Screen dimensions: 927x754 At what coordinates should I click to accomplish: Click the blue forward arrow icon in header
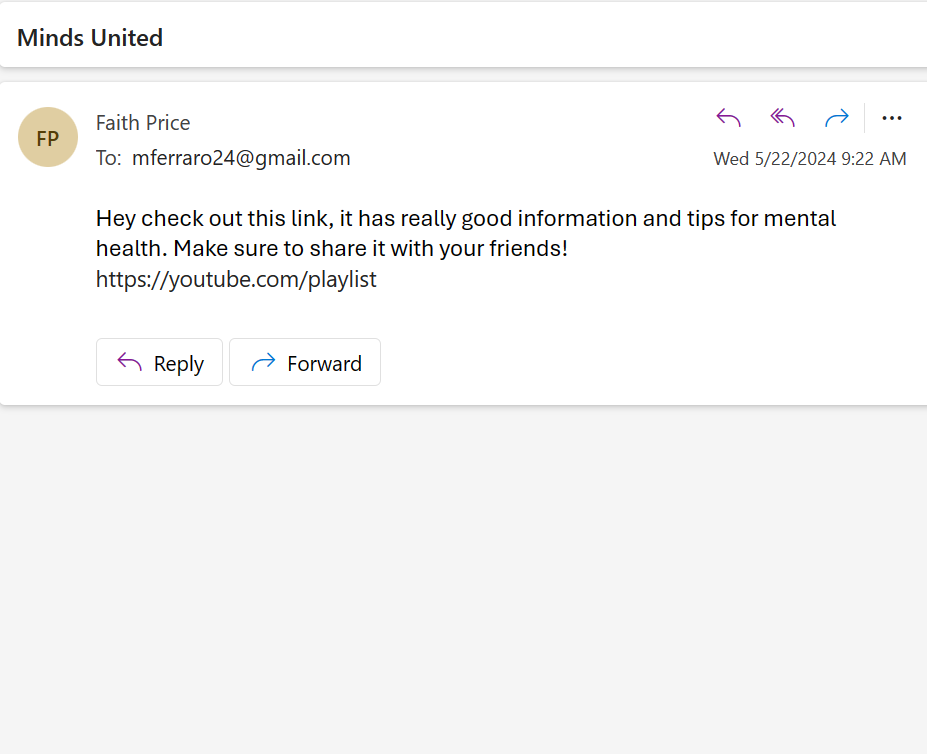pos(836,119)
